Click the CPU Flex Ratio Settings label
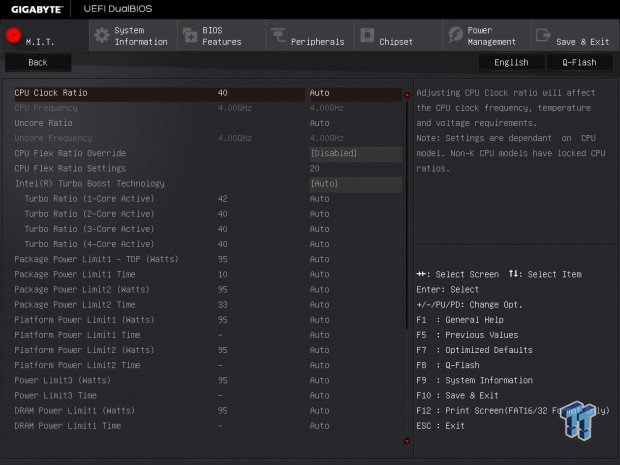620x465 pixels. point(70,168)
